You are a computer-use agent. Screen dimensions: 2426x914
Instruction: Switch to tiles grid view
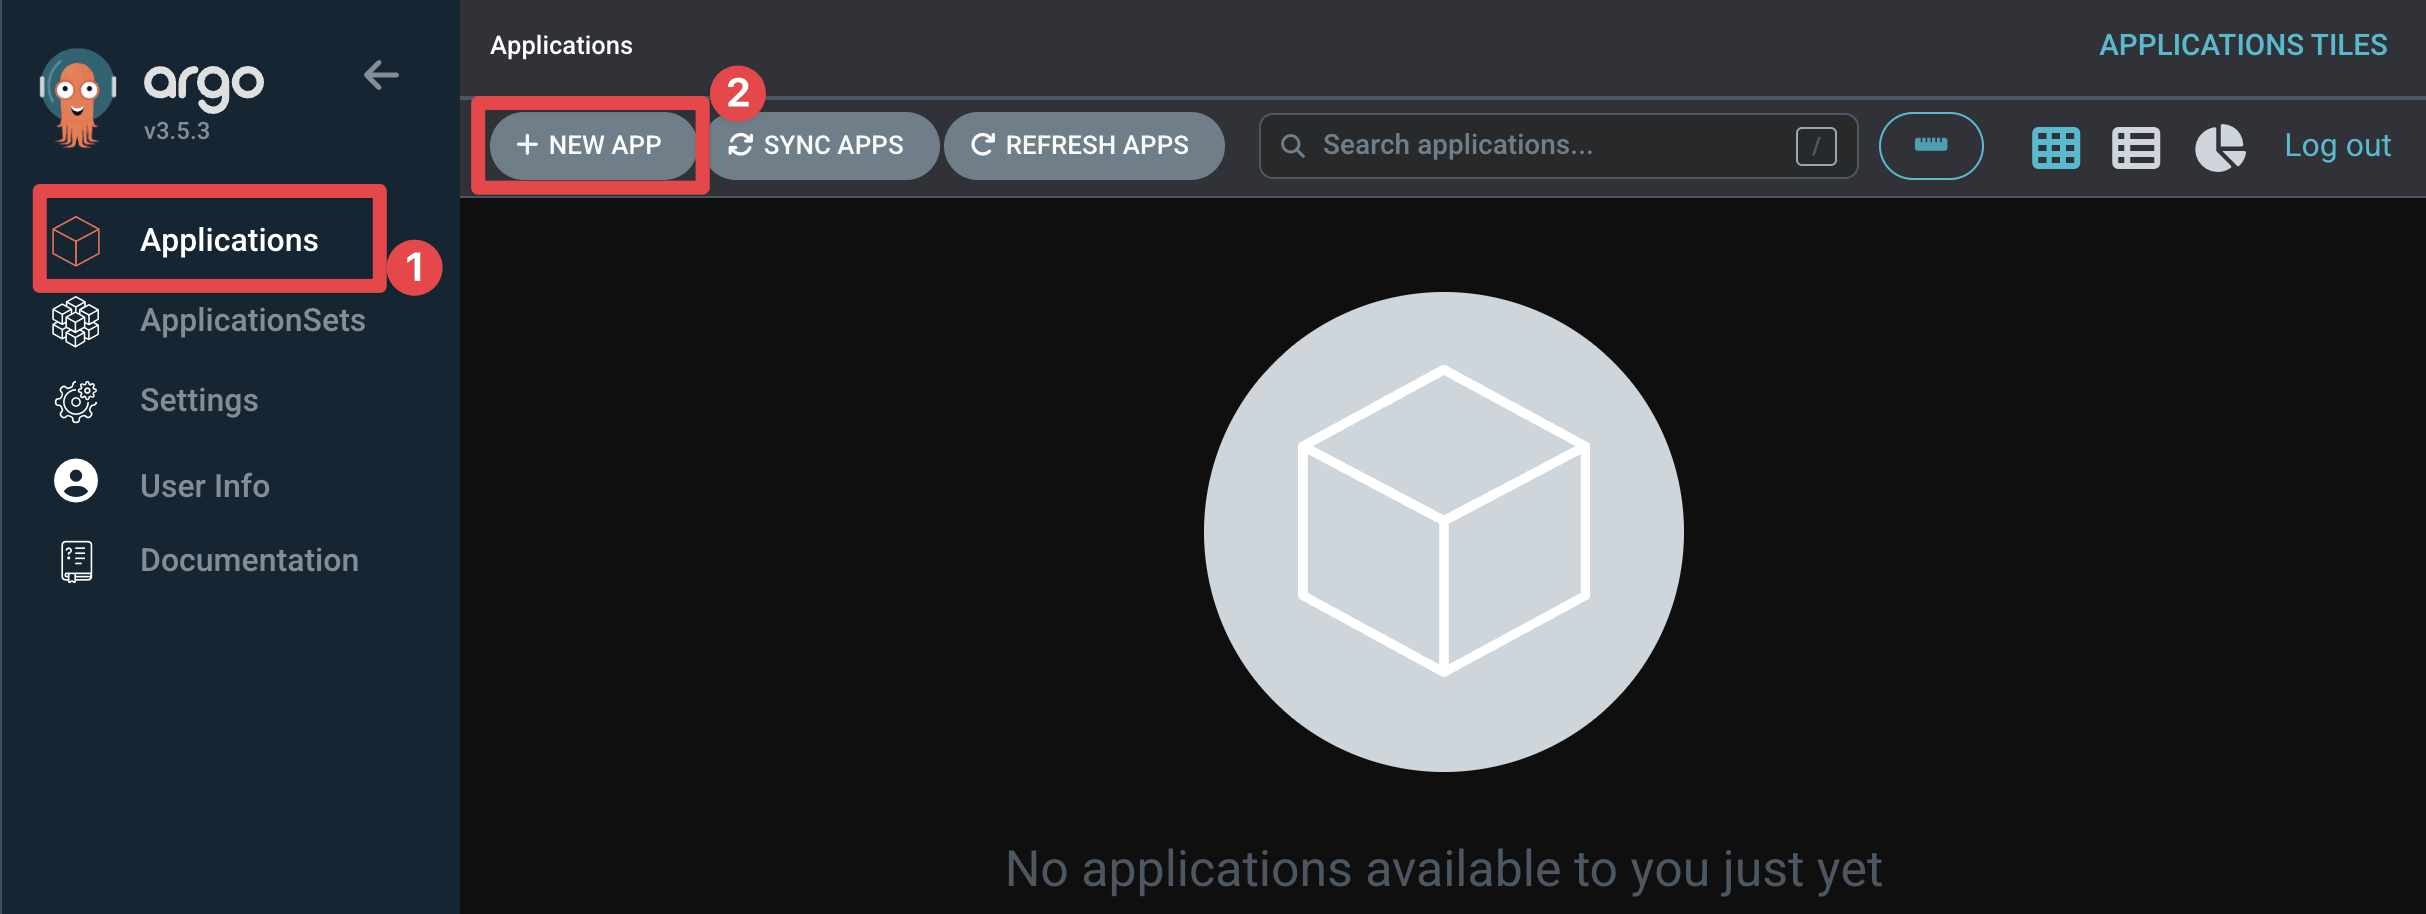point(2056,148)
